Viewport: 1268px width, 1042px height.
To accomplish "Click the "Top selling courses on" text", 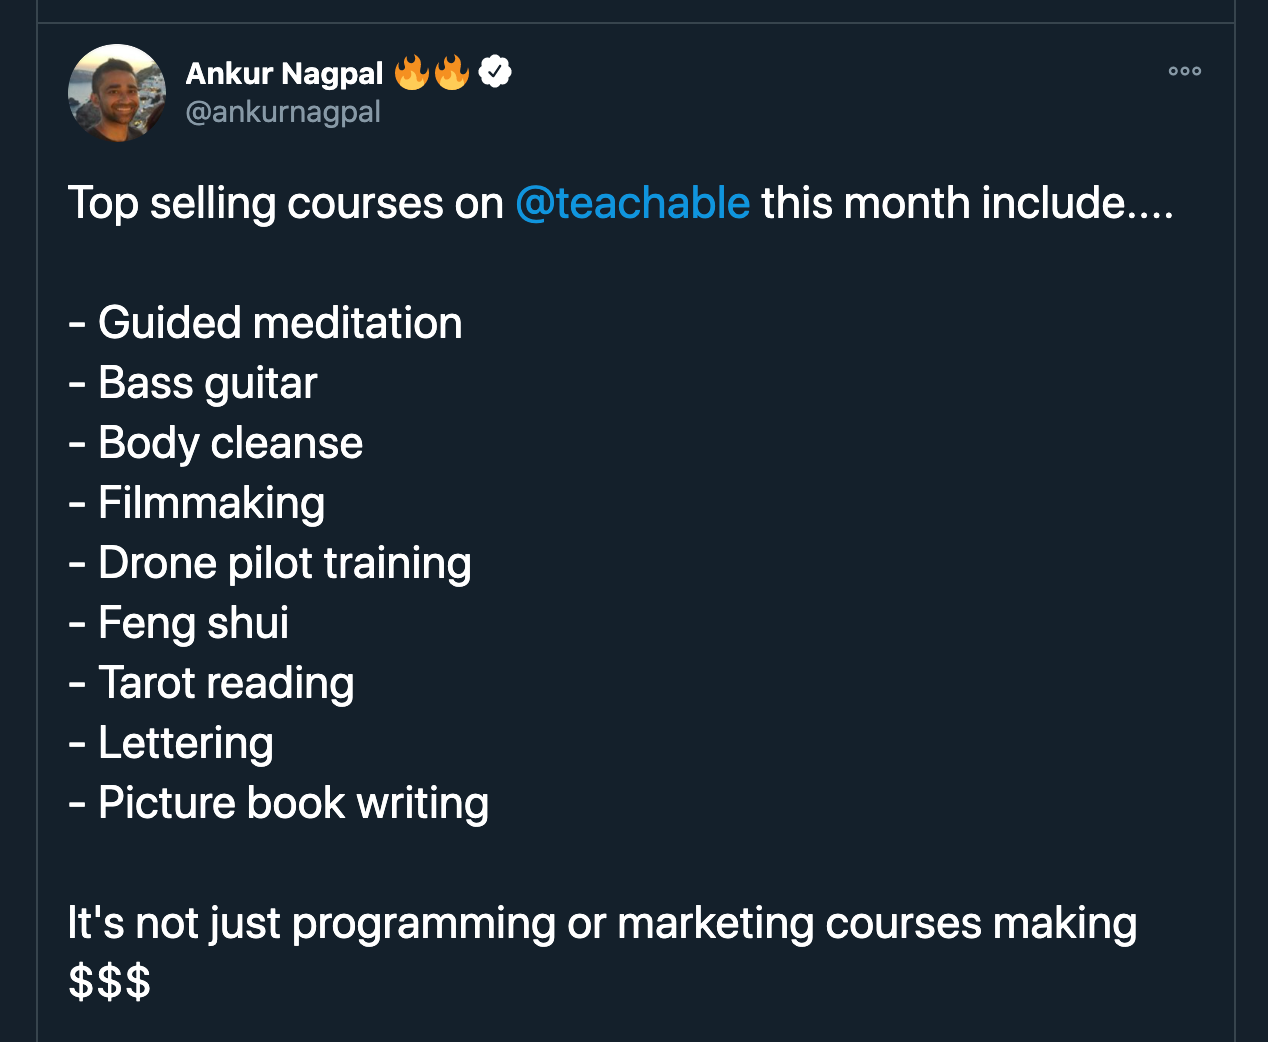I will (285, 203).
